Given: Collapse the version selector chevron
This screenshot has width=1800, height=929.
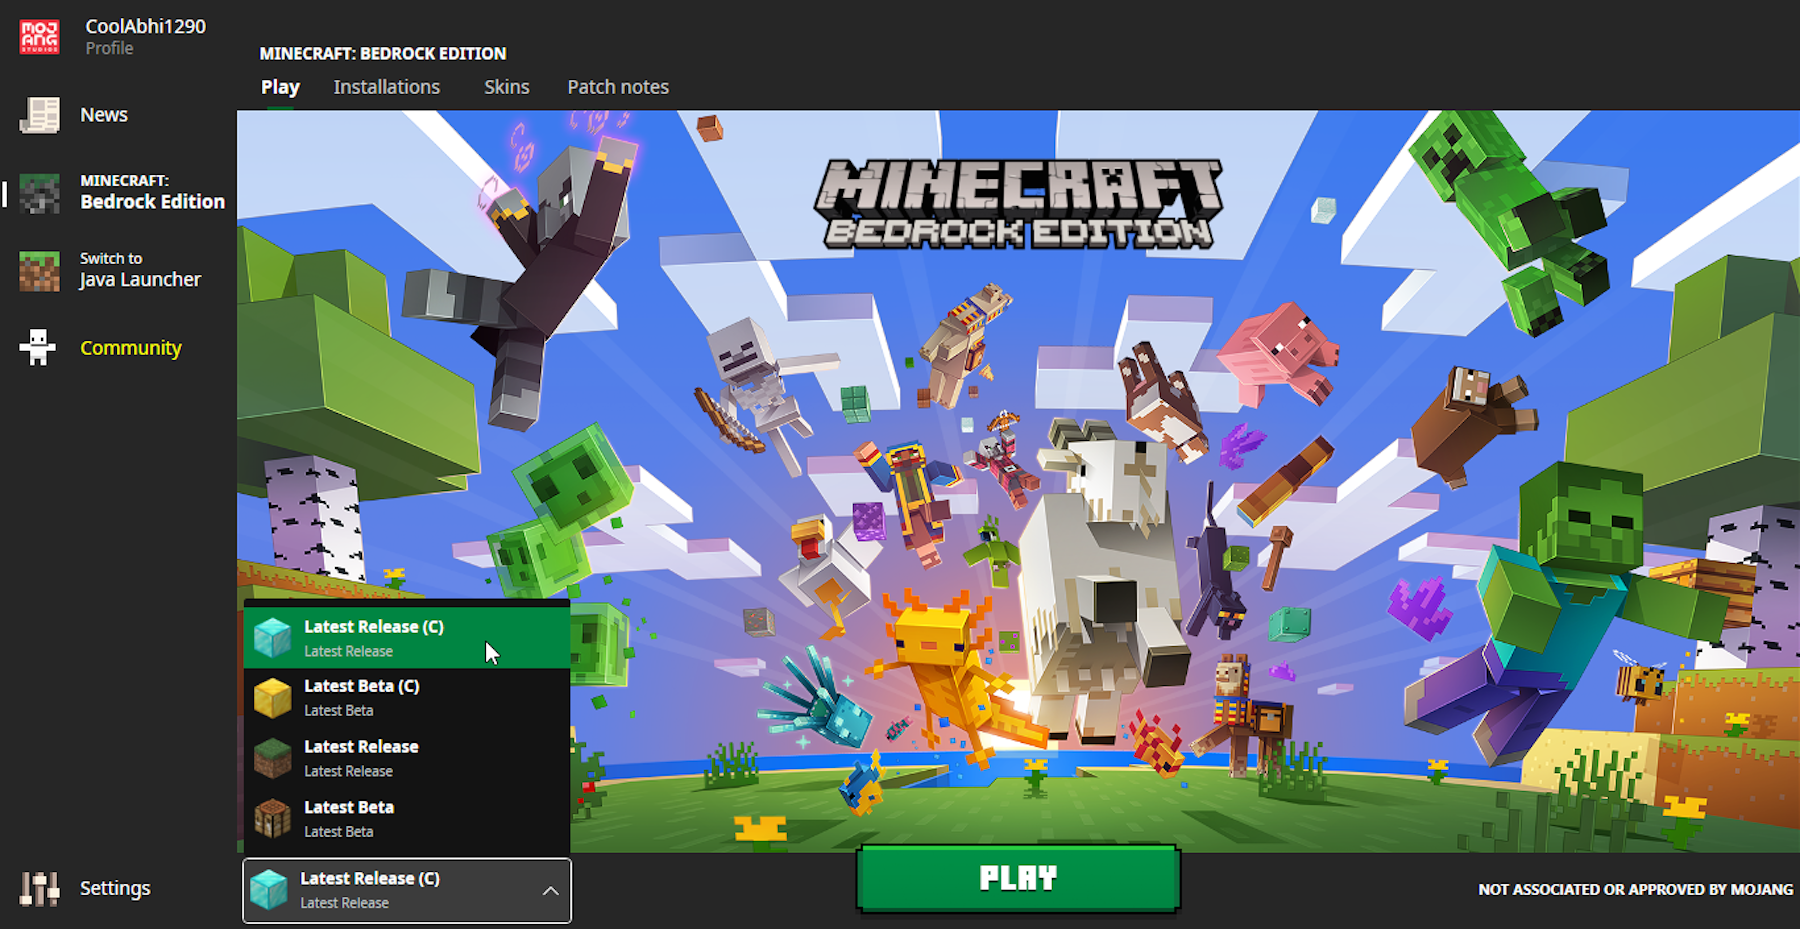Looking at the screenshot, I should (x=549, y=890).
